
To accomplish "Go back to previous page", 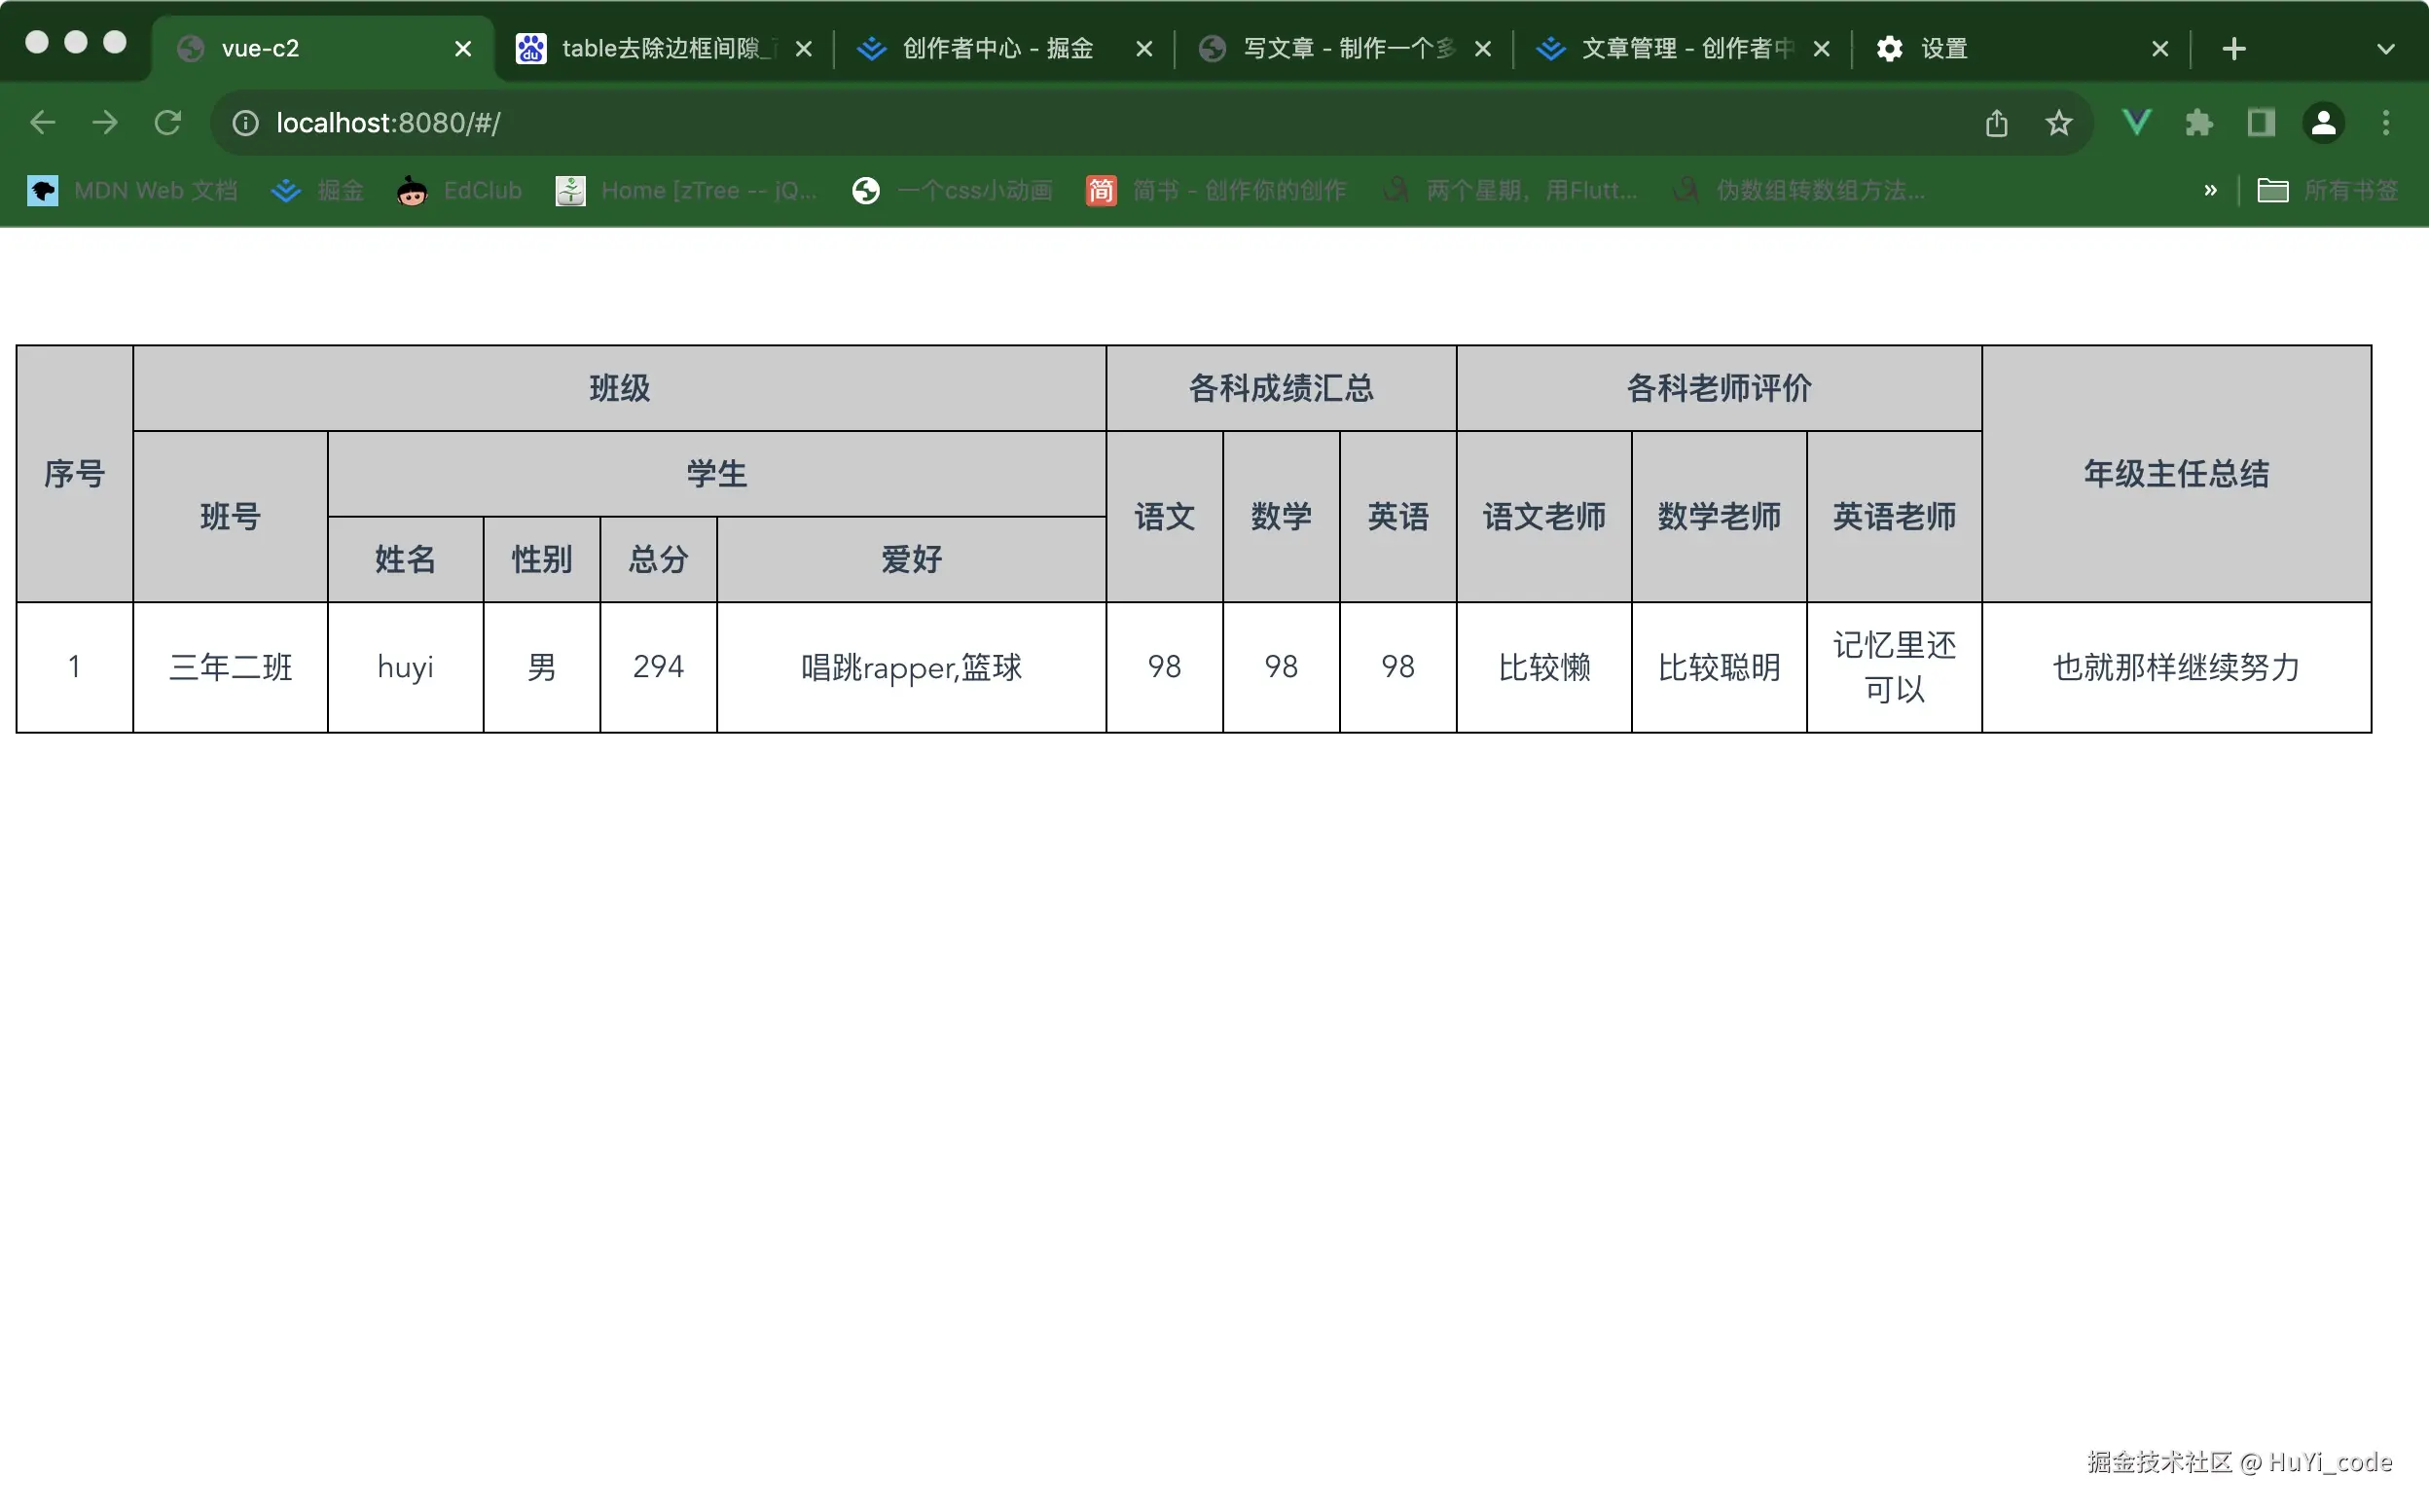I will (42, 123).
